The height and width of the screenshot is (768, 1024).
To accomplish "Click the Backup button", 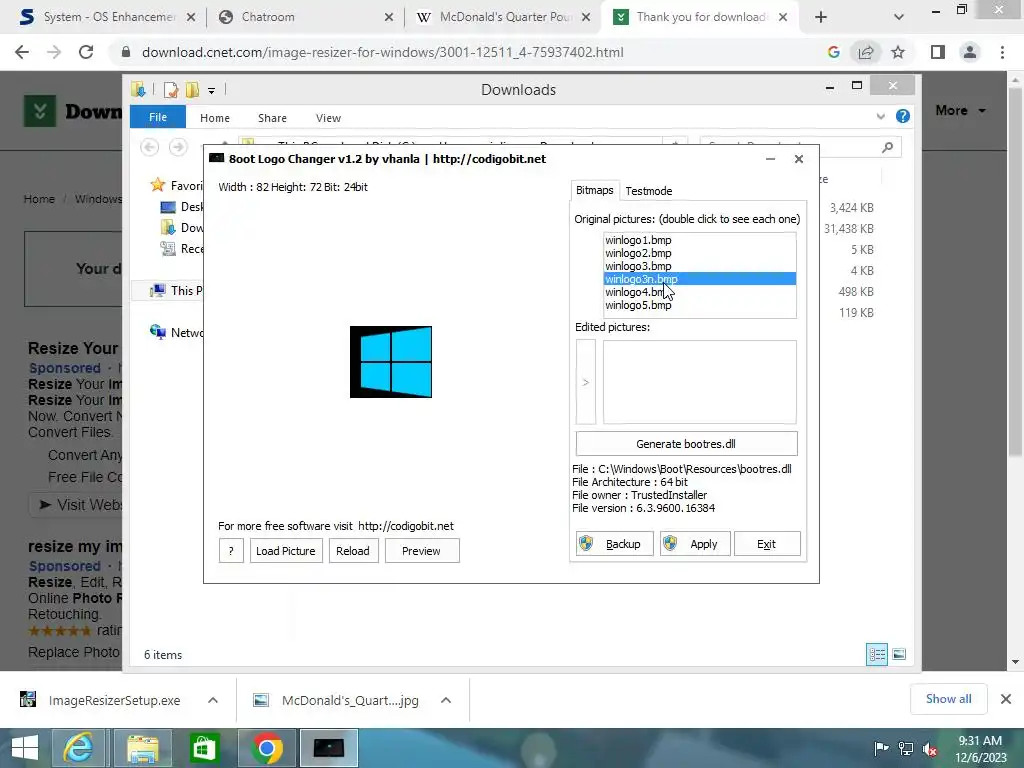I will click(x=615, y=544).
